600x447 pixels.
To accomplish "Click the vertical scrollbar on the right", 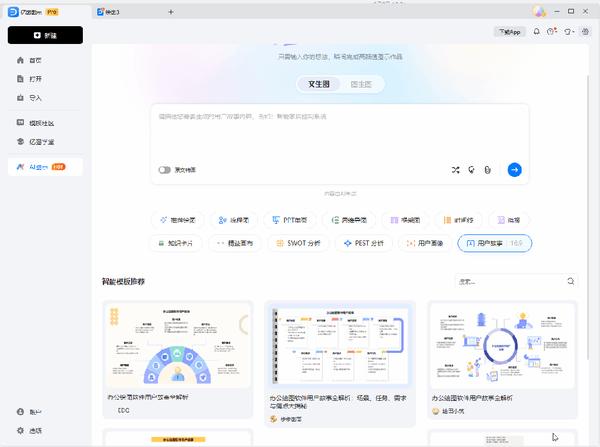I will coord(589,218).
